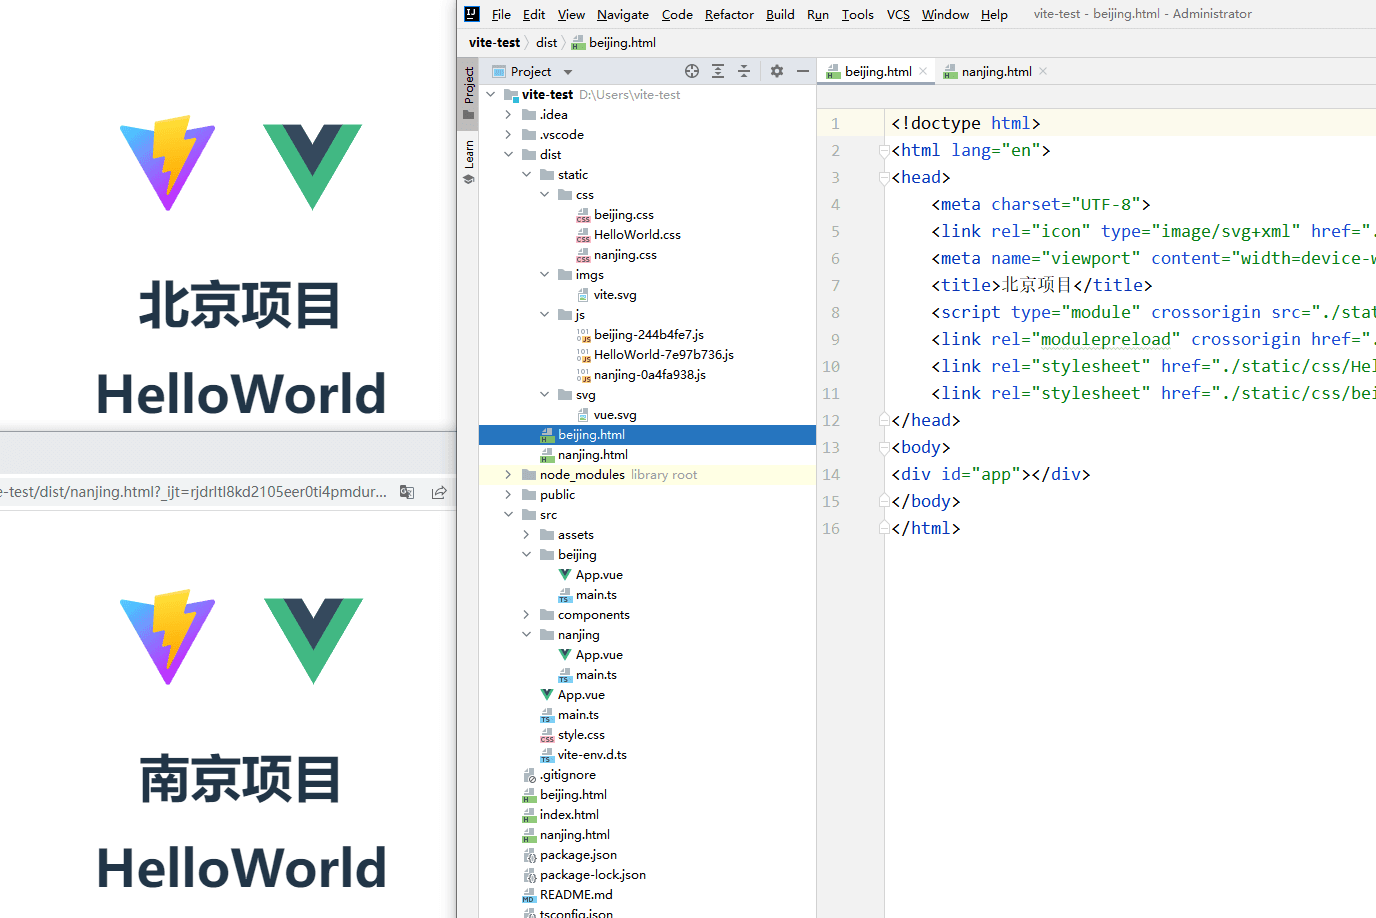Open the Refactor menu
This screenshot has height=918, width=1376.
(x=729, y=14)
